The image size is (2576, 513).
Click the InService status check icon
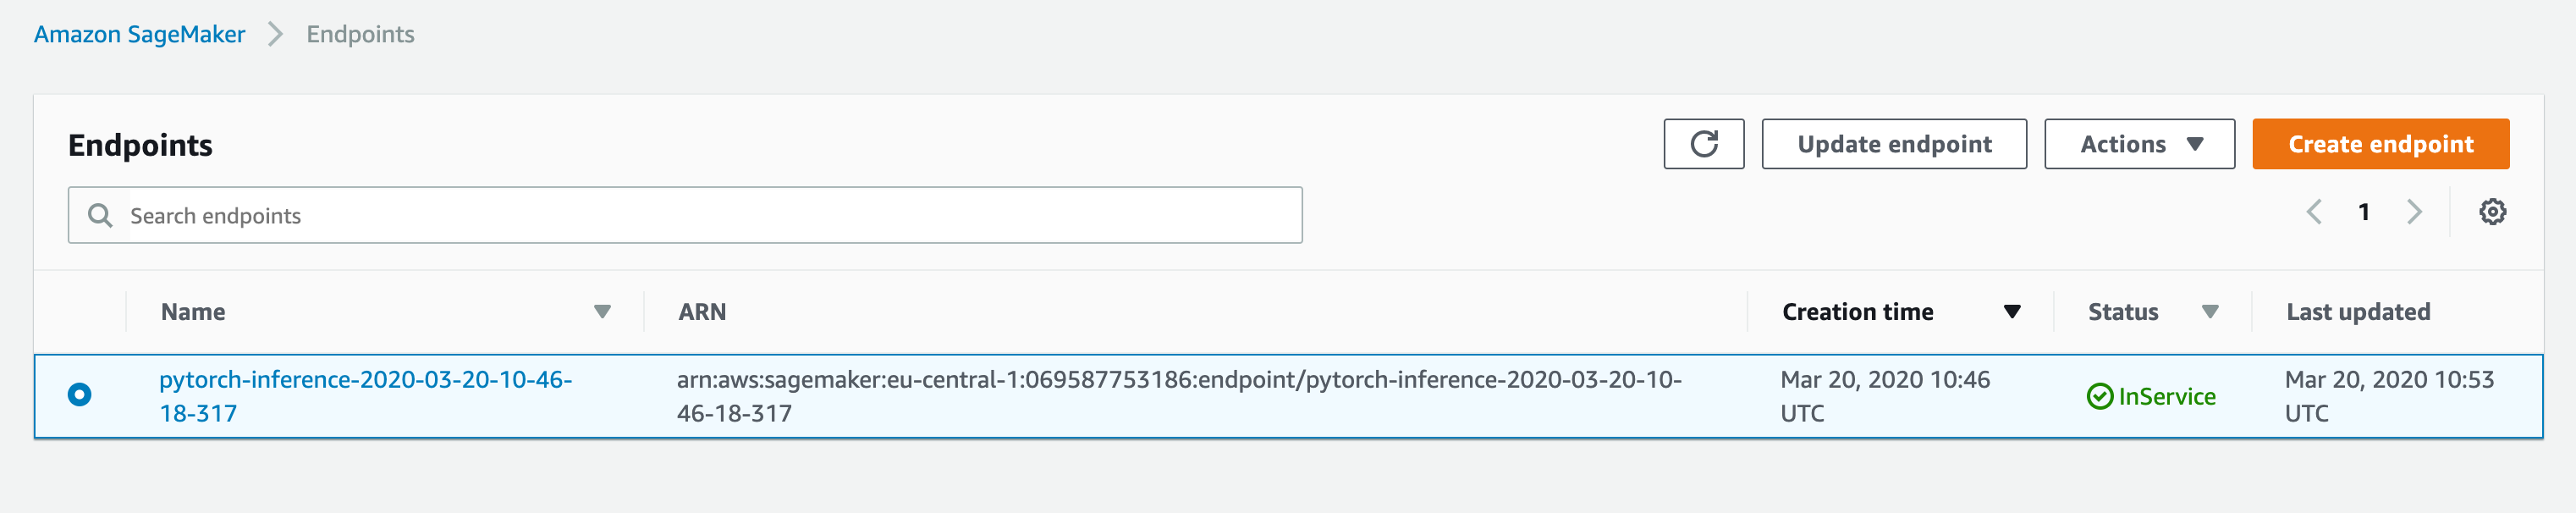click(x=2099, y=397)
